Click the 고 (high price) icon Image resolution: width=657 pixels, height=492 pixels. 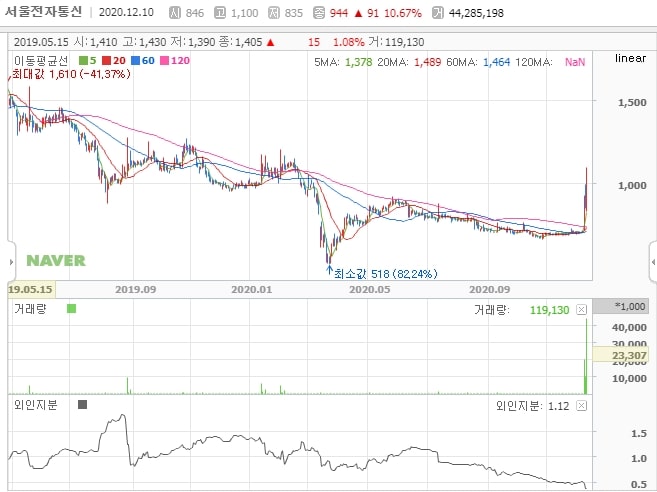tap(220, 13)
